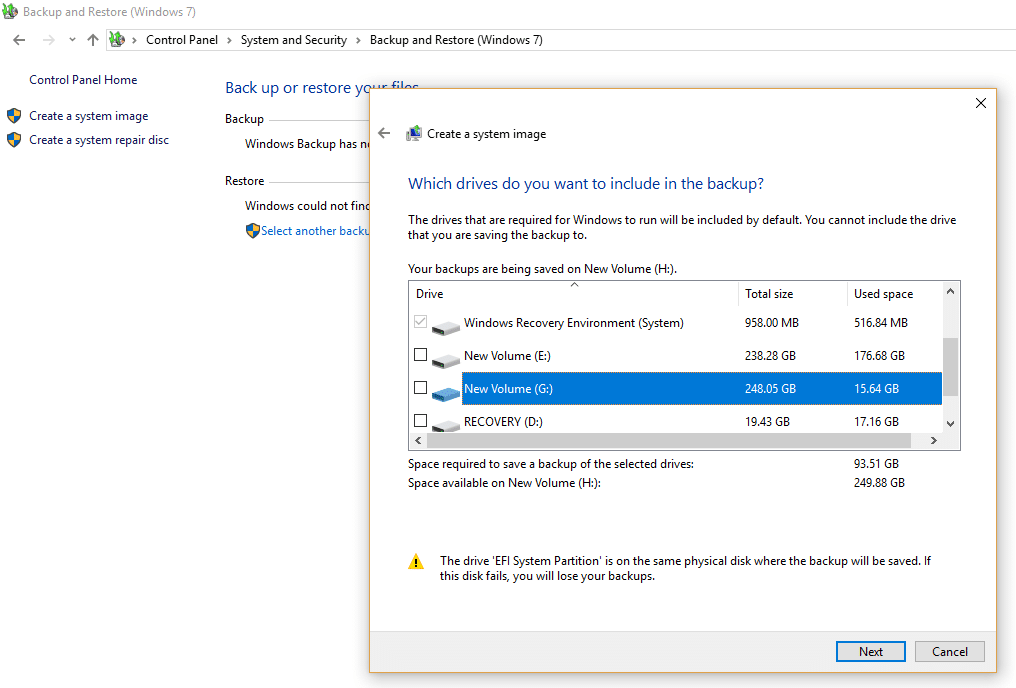Expand chevron after Control Panel breadcrumb
The image size is (1016, 688).
[229, 40]
